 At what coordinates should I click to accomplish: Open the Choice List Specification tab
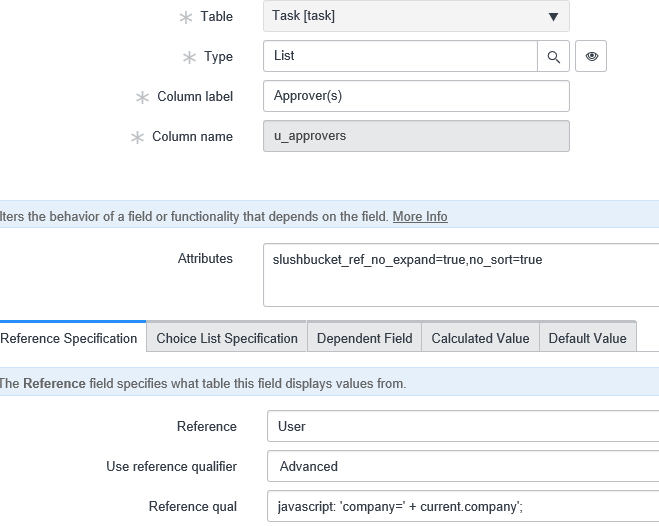[227, 338]
